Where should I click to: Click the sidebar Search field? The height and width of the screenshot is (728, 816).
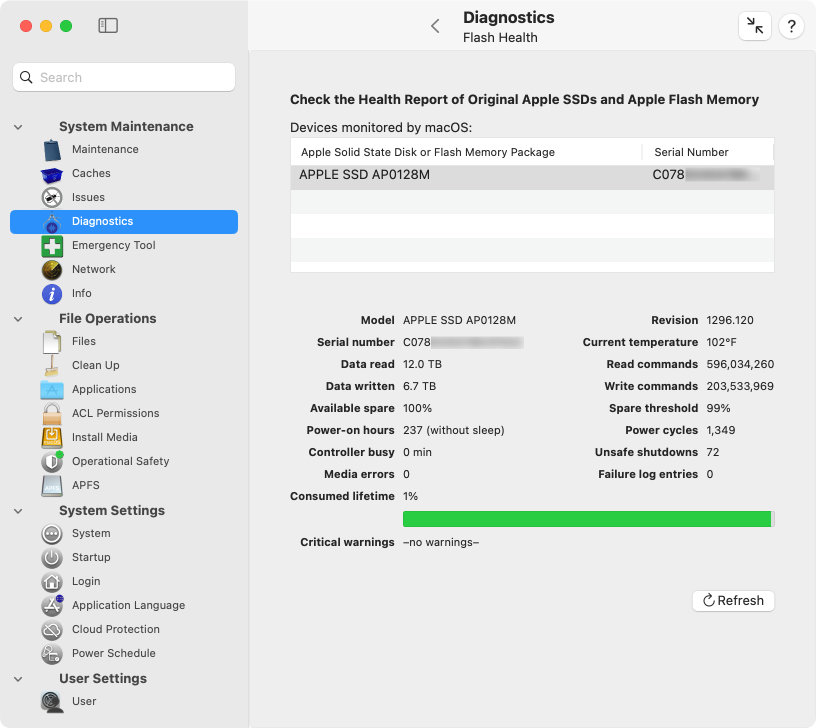pyautogui.click(x=124, y=78)
